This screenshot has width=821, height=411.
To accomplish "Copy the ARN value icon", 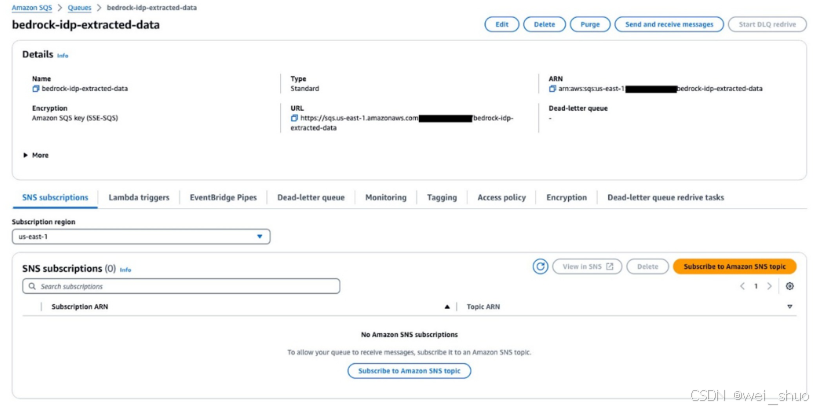I will pos(552,89).
